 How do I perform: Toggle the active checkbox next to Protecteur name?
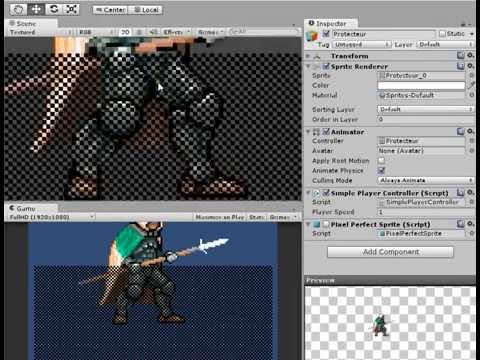[326, 34]
